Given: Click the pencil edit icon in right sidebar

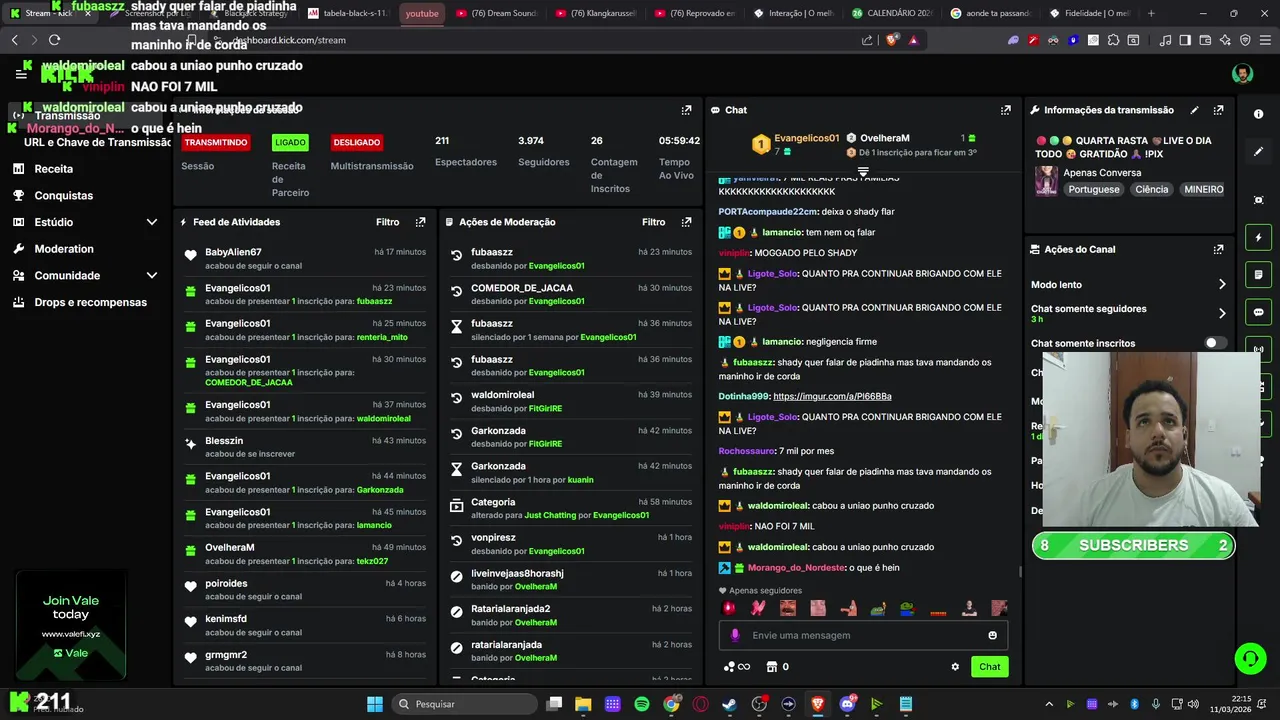Looking at the screenshot, I should tap(1258, 151).
